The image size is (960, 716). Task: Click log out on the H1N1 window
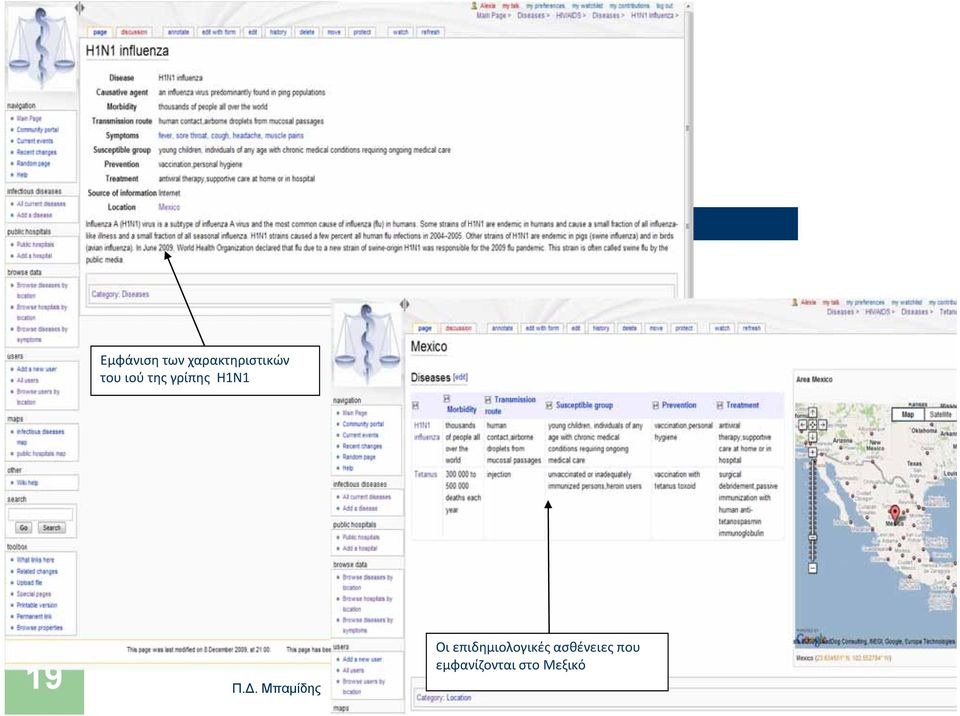[x=665, y=6]
